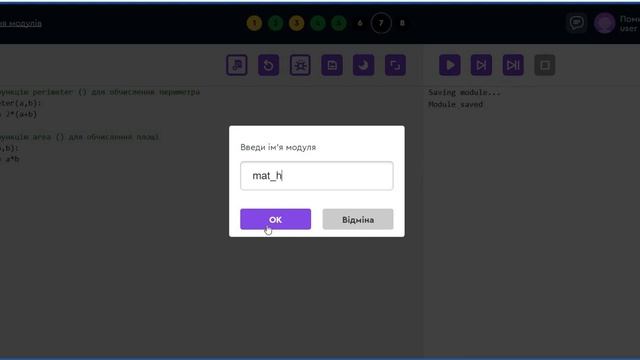The height and width of the screenshot is (360, 640).
Task: Click the step-forward run icon
Action: [481, 65]
